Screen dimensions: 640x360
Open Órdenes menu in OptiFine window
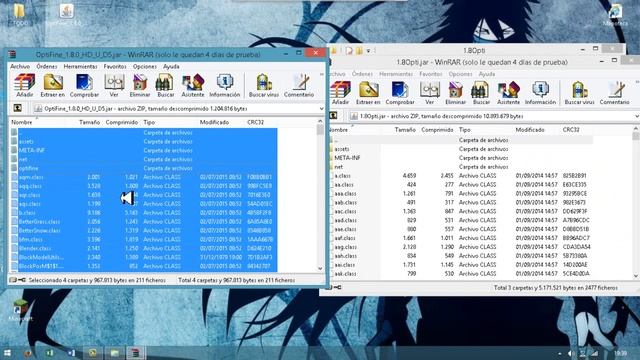click(x=47, y=66)
